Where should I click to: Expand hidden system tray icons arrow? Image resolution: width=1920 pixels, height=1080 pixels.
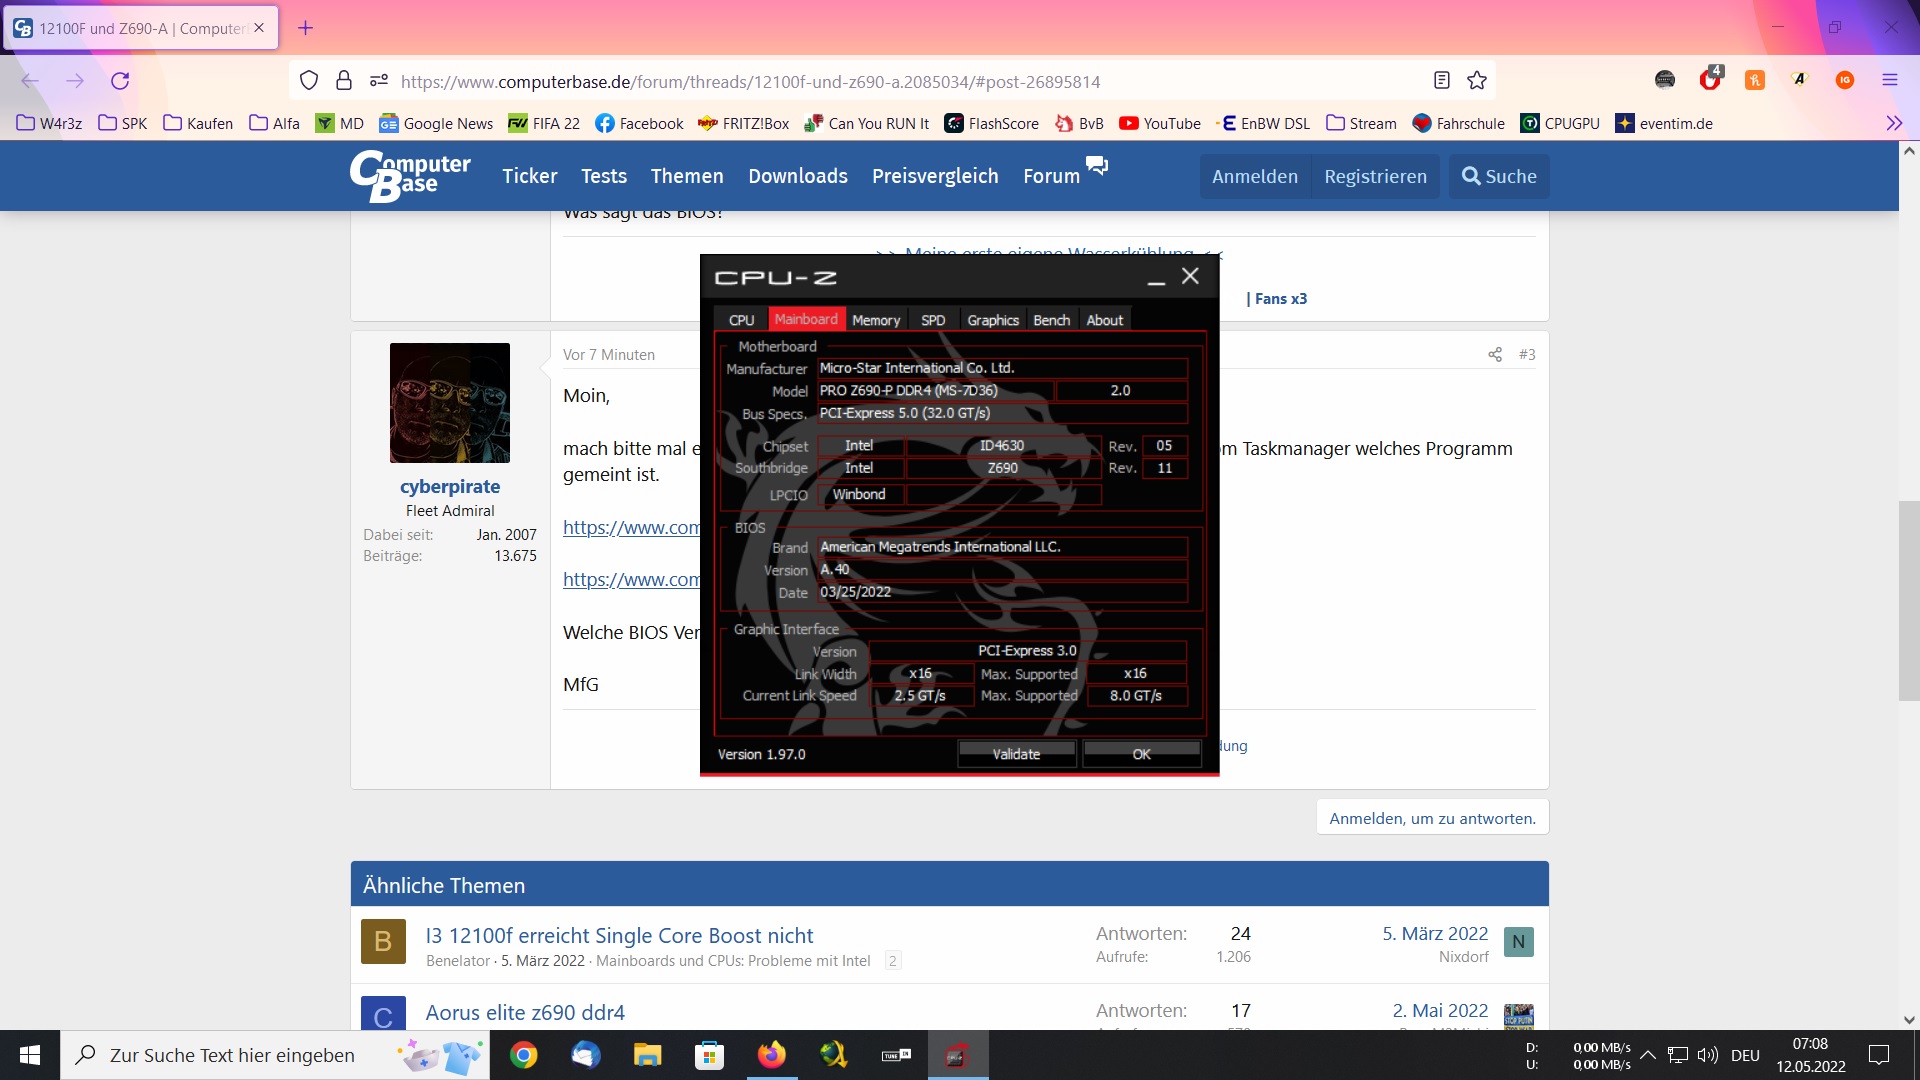pyautogui.click(x=1648, y=1055)
